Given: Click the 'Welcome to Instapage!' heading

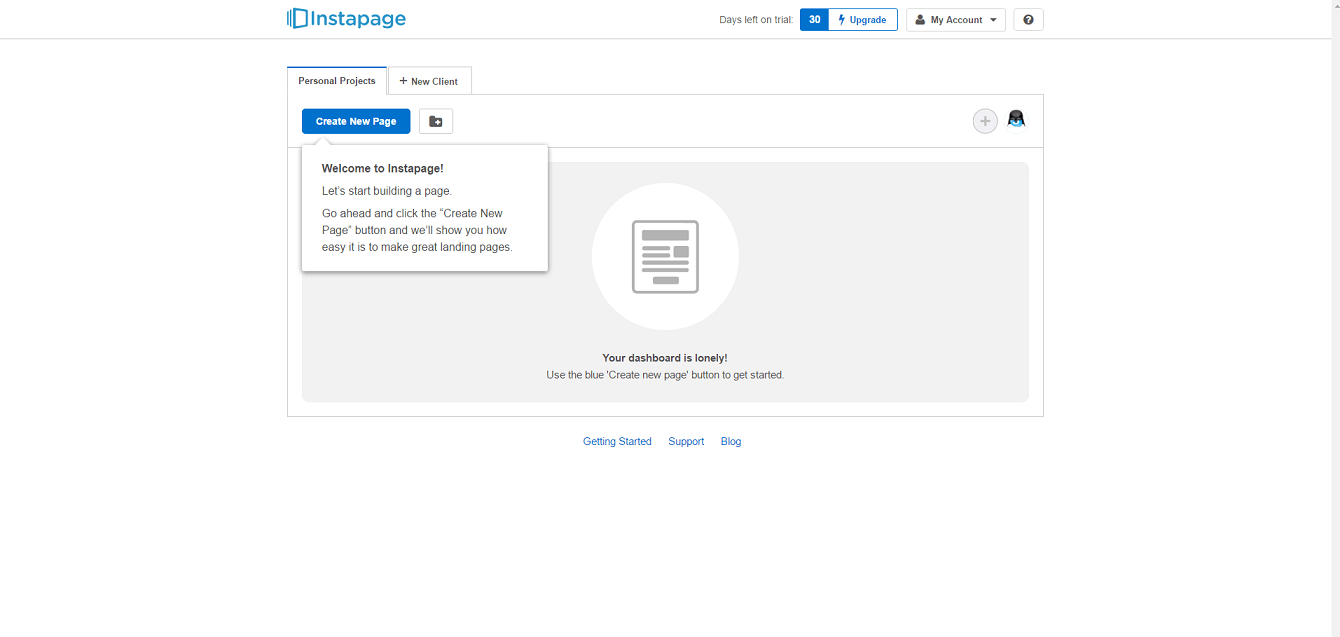Looking at the screenshot, I should pyautogui.click(x=382, y=169).
